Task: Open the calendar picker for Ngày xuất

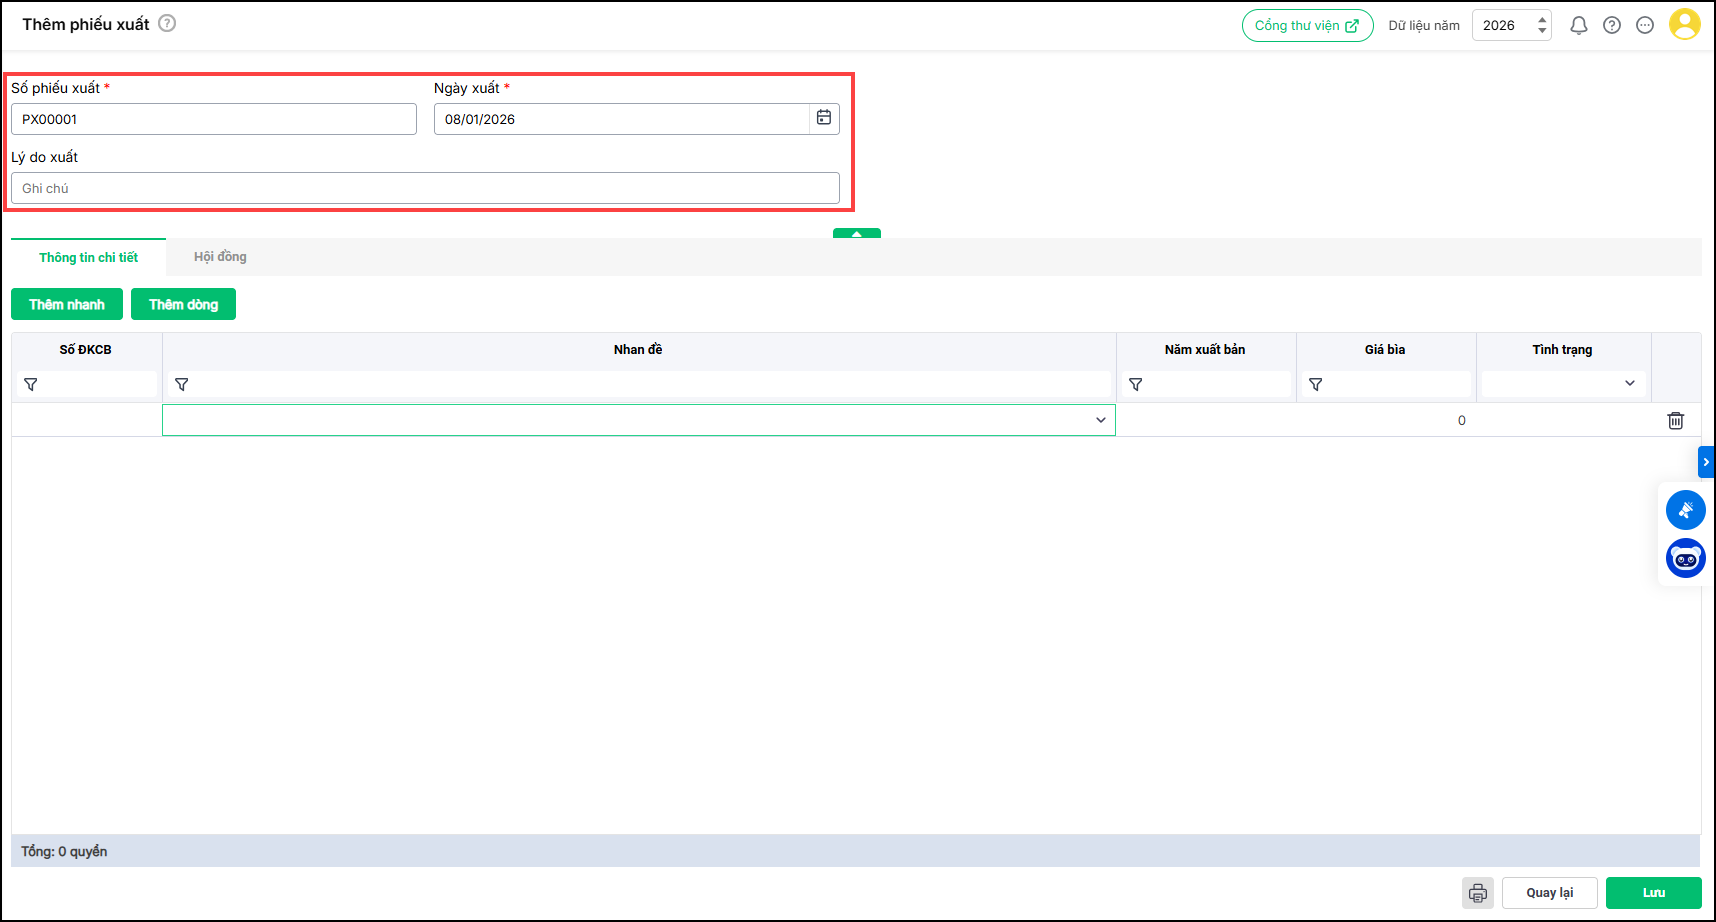Action: (823, 118)
